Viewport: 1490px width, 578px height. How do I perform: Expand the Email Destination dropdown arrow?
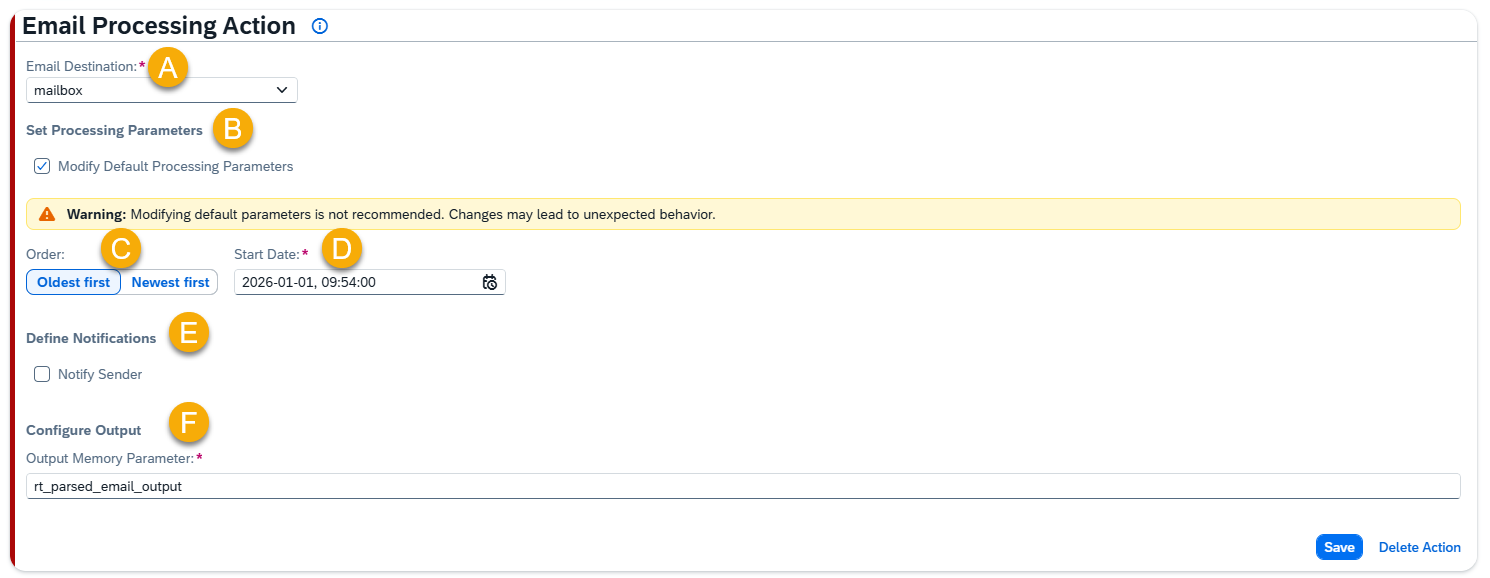282,90
